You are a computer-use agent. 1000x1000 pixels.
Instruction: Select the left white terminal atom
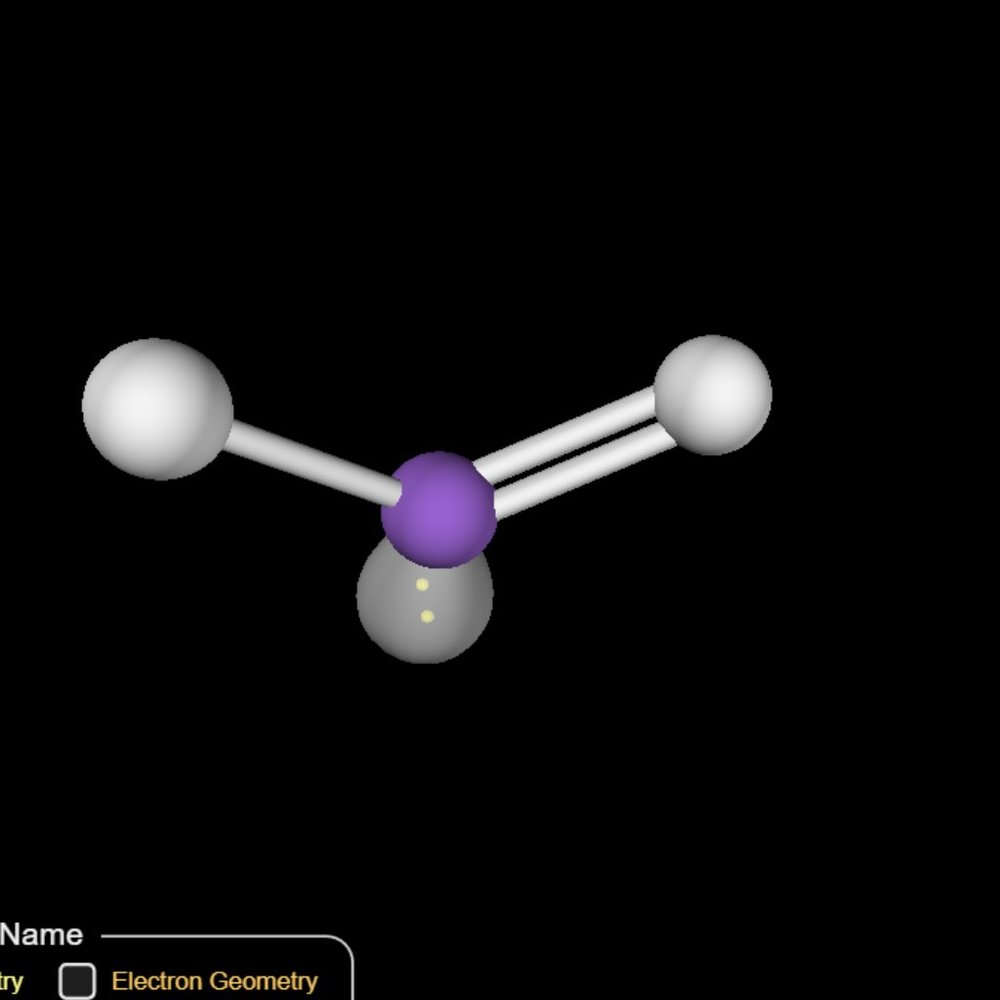click(157, 409)
